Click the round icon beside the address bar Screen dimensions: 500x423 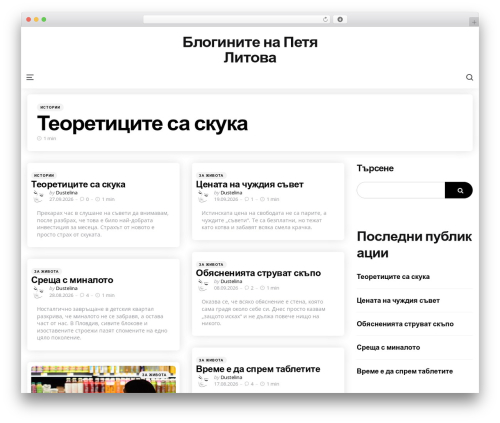[x=340, y=19]
